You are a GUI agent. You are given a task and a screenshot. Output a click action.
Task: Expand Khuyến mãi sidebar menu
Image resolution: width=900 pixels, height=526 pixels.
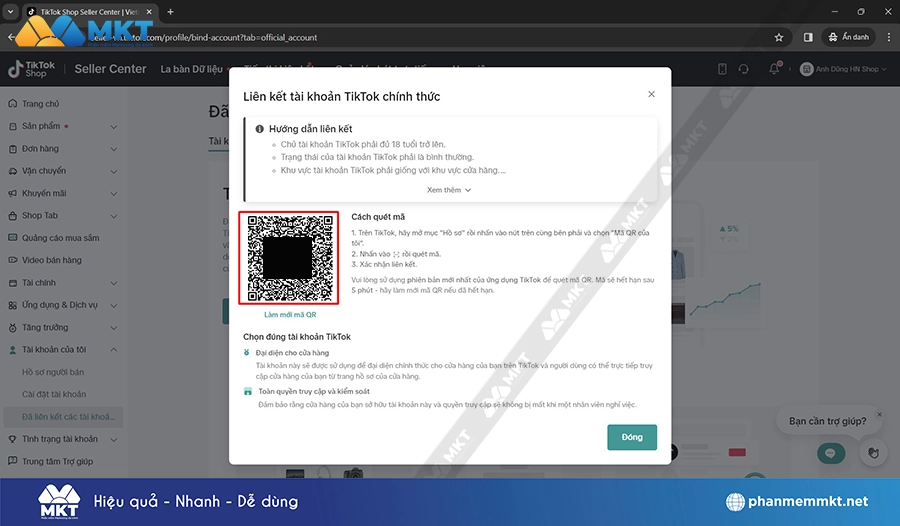pos(113,194)
